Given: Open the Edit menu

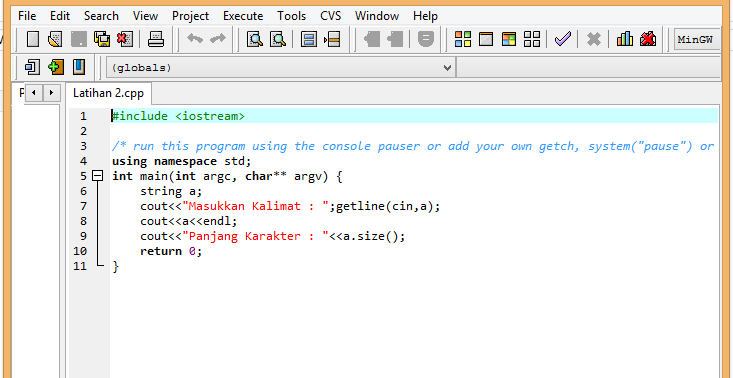Looking at the screenshot, I should pyautogui.click(x=60, y=16).
